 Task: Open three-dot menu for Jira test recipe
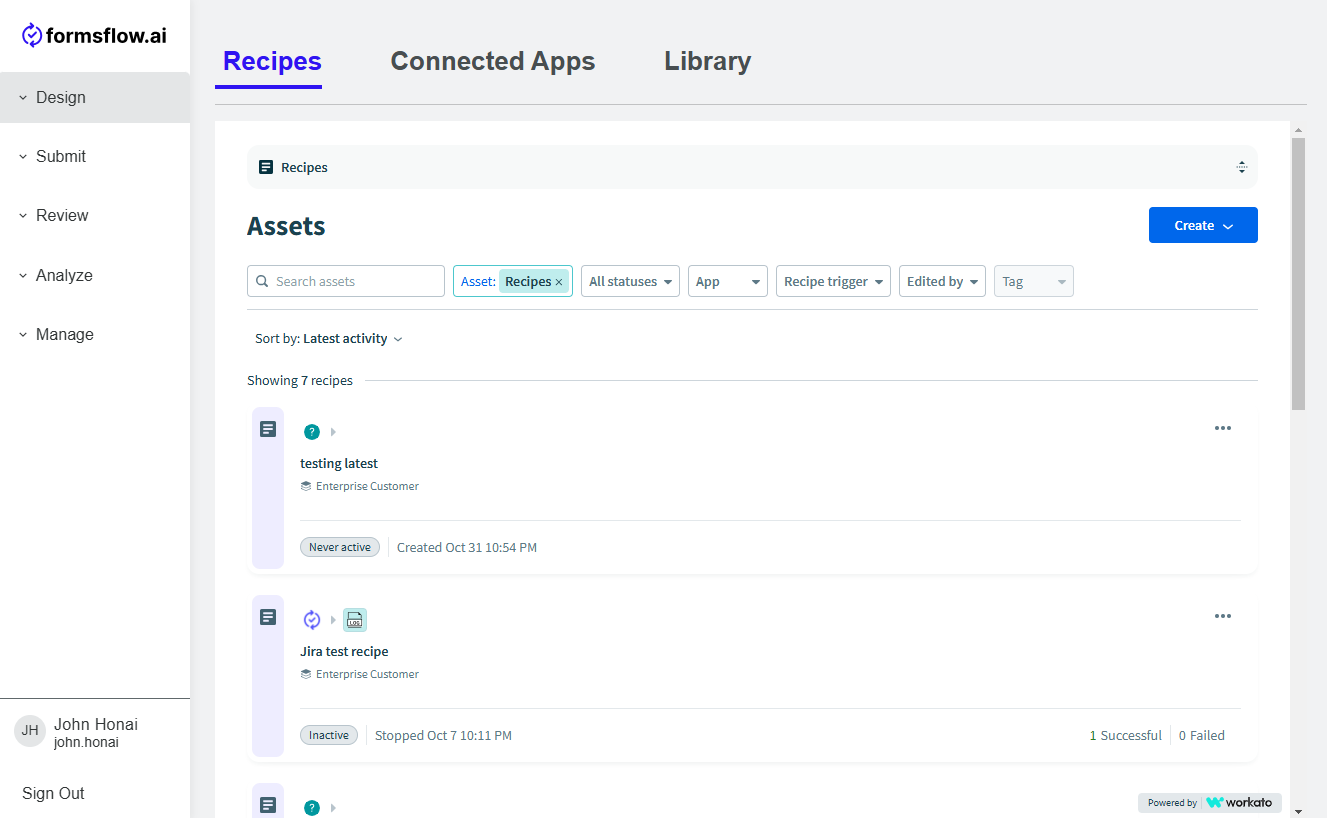coord(1222,616)
